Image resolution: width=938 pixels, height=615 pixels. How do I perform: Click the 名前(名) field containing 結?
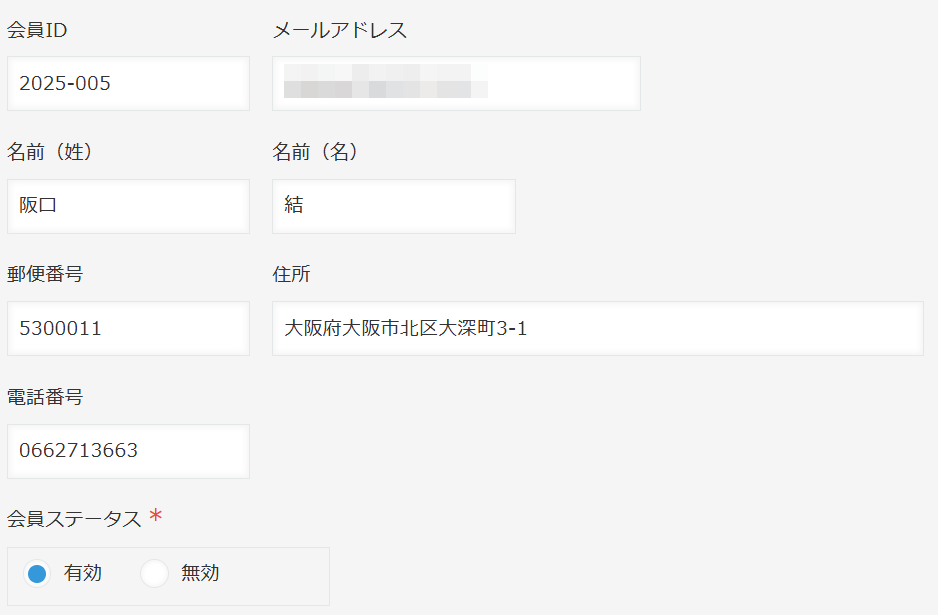click(394, 206)
